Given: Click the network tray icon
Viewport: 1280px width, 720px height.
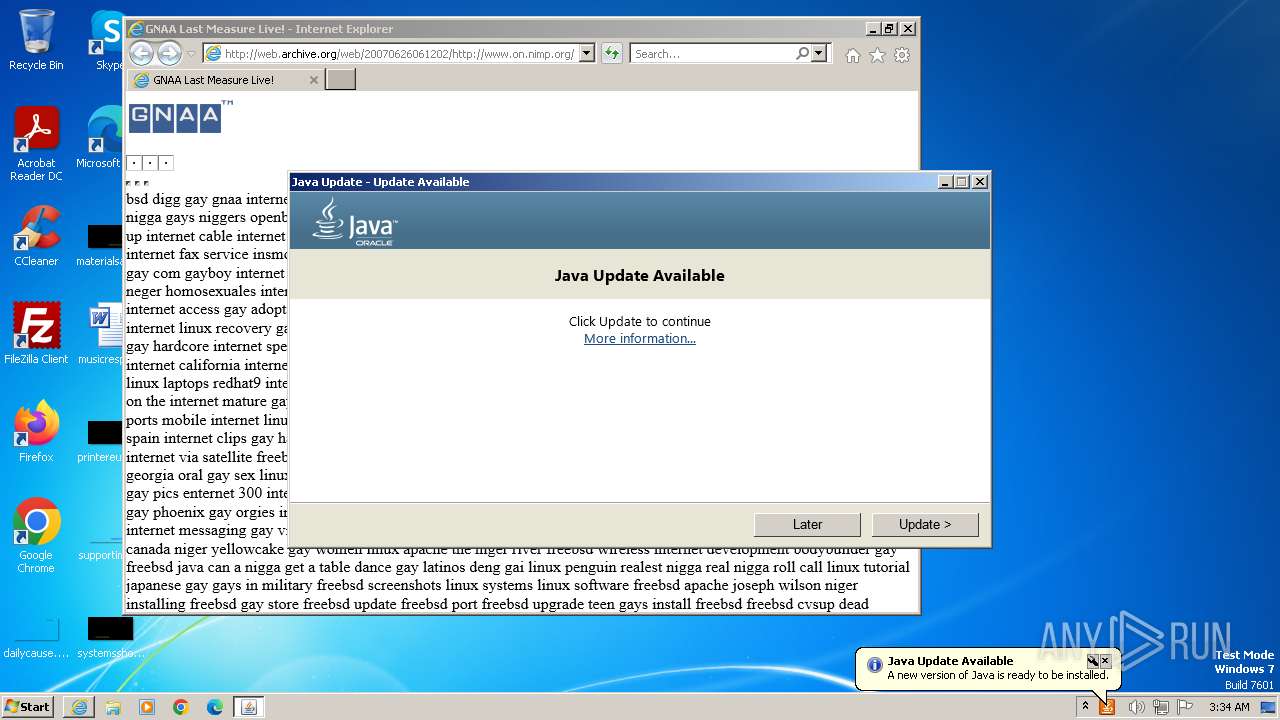Looking at the screenshot, I should (1161, 707).
